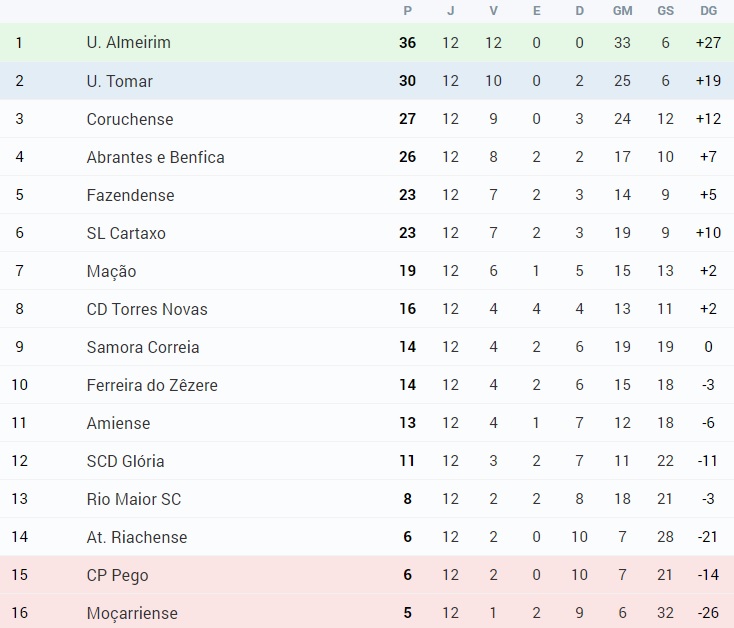Click Rio Maior SC team name
This screenshot has width=734, height=628.
coord(134,499)
